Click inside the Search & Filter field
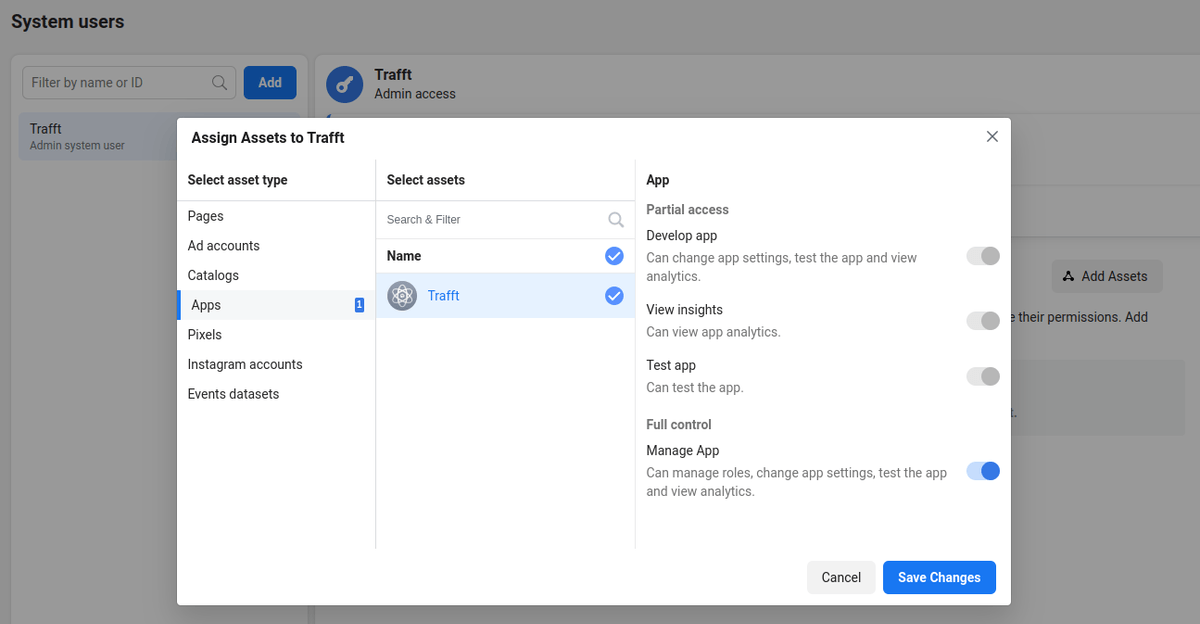Viewport: 1200px width, 624px height. (x=480, y=219)
